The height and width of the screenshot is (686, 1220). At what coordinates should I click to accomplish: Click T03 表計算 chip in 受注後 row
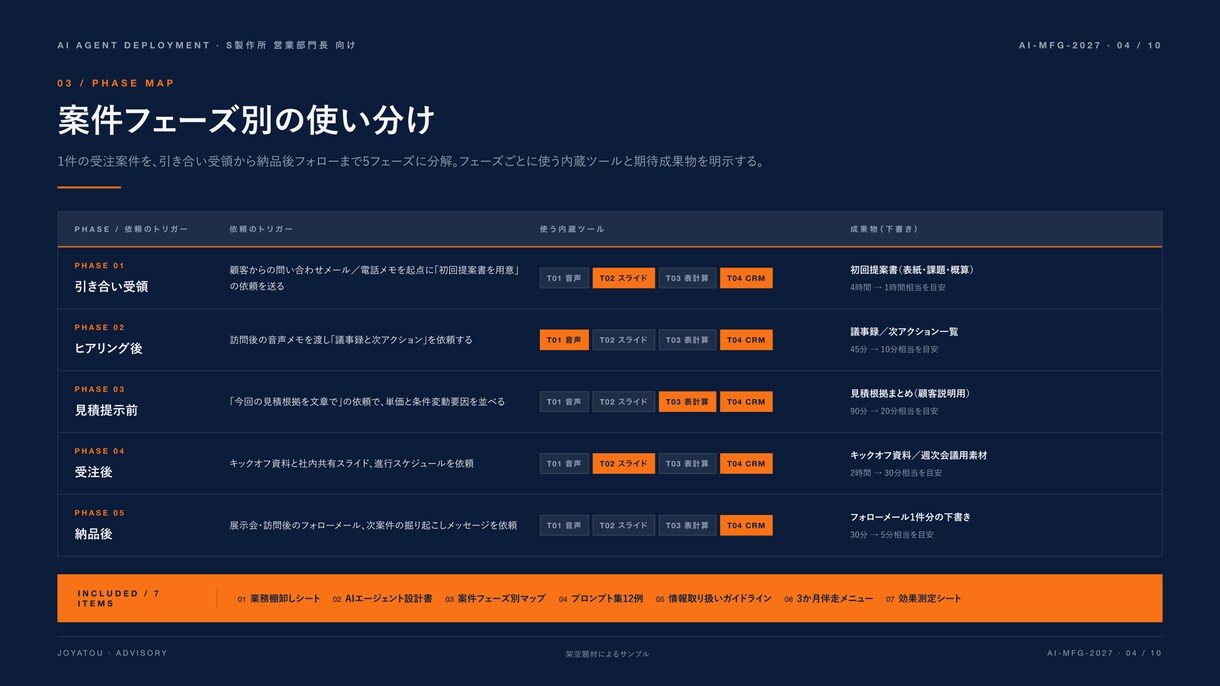click(x=688, y=464)
